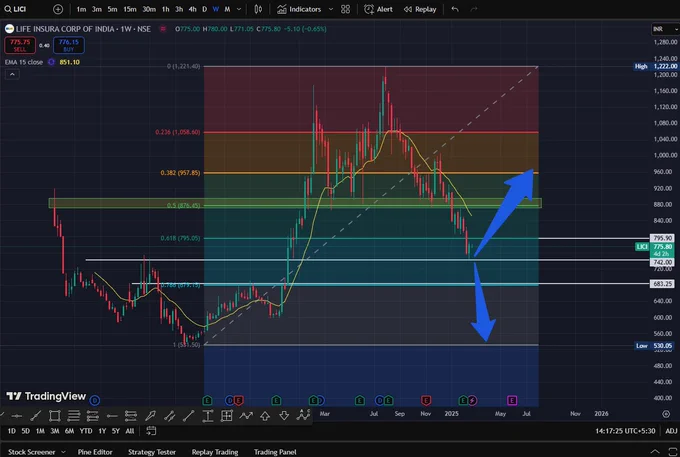
Task: Select the zigzag path tool
Action: point(246,416)
